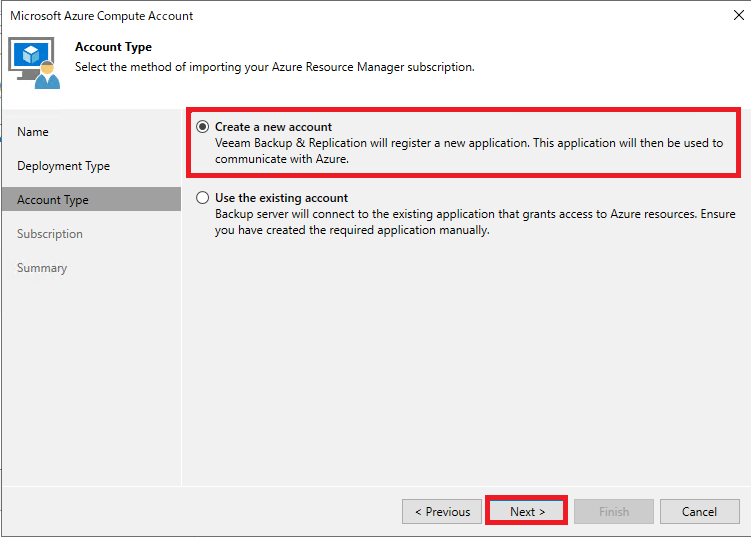Click the 'Backup server will connect' description text
Screen dimensions: 751x537
pyautogui.click(x=475, y=222)
